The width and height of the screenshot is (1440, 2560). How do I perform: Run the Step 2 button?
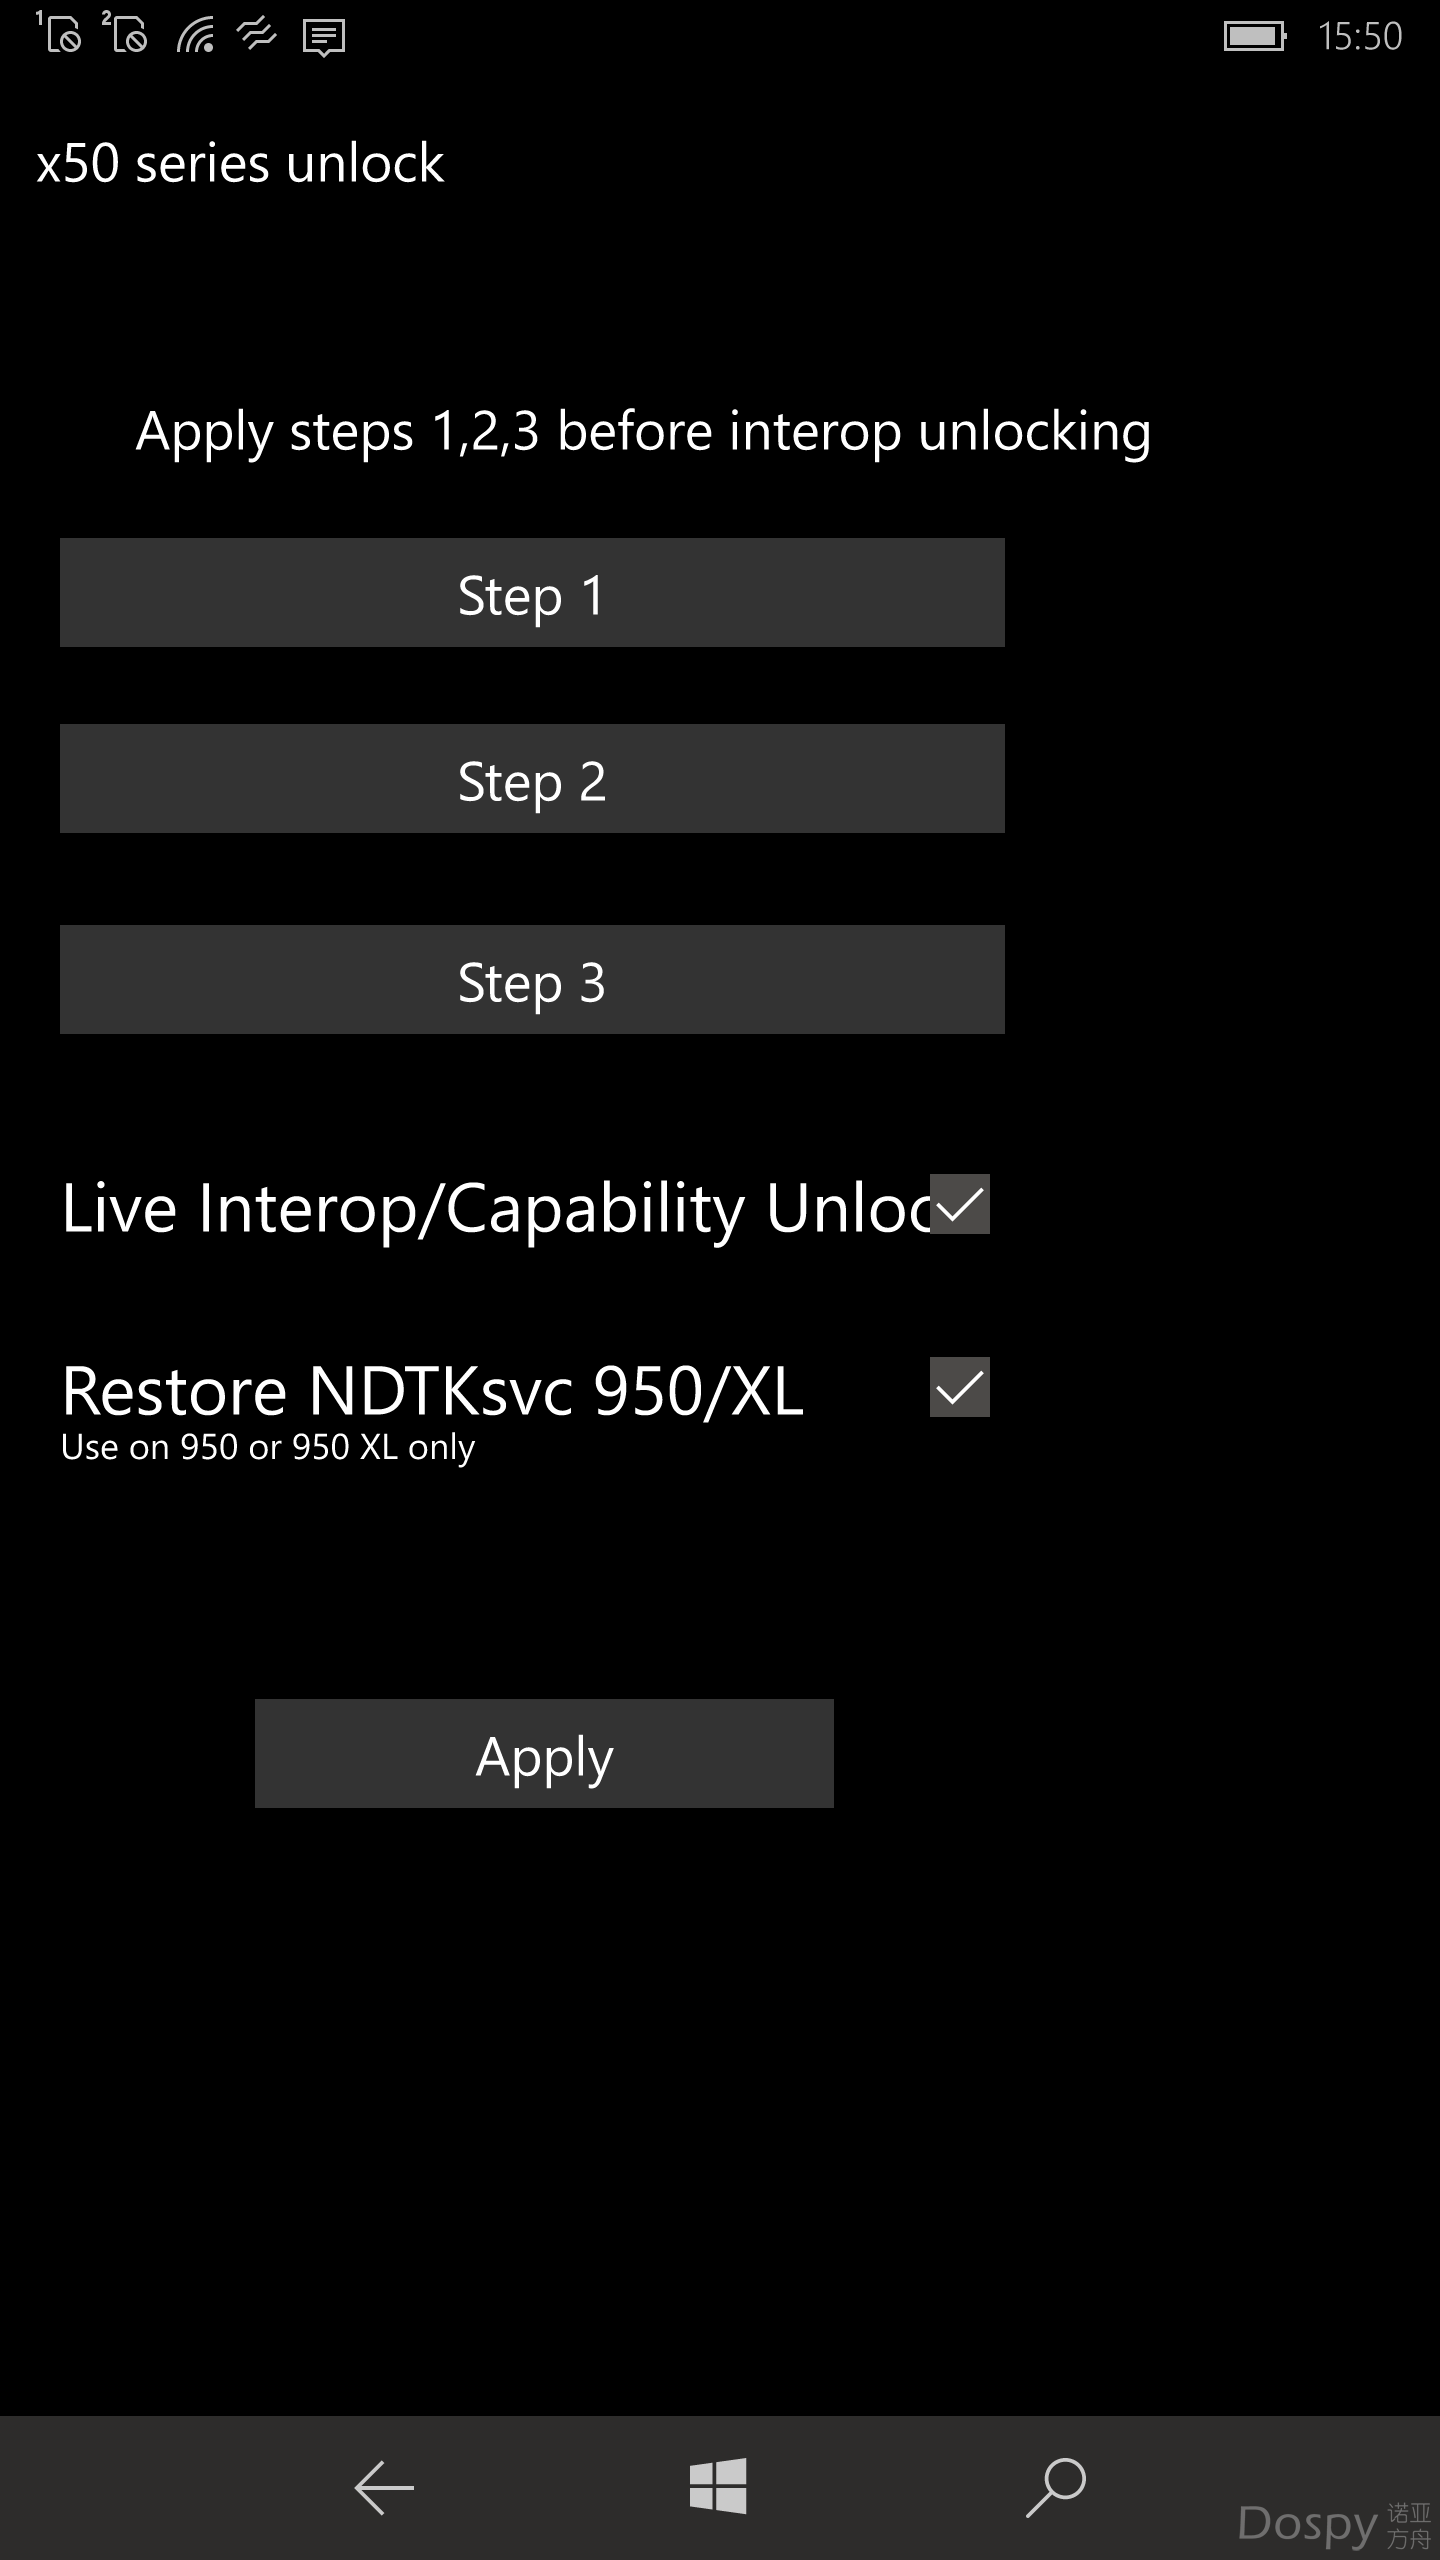tap(532, 779)
